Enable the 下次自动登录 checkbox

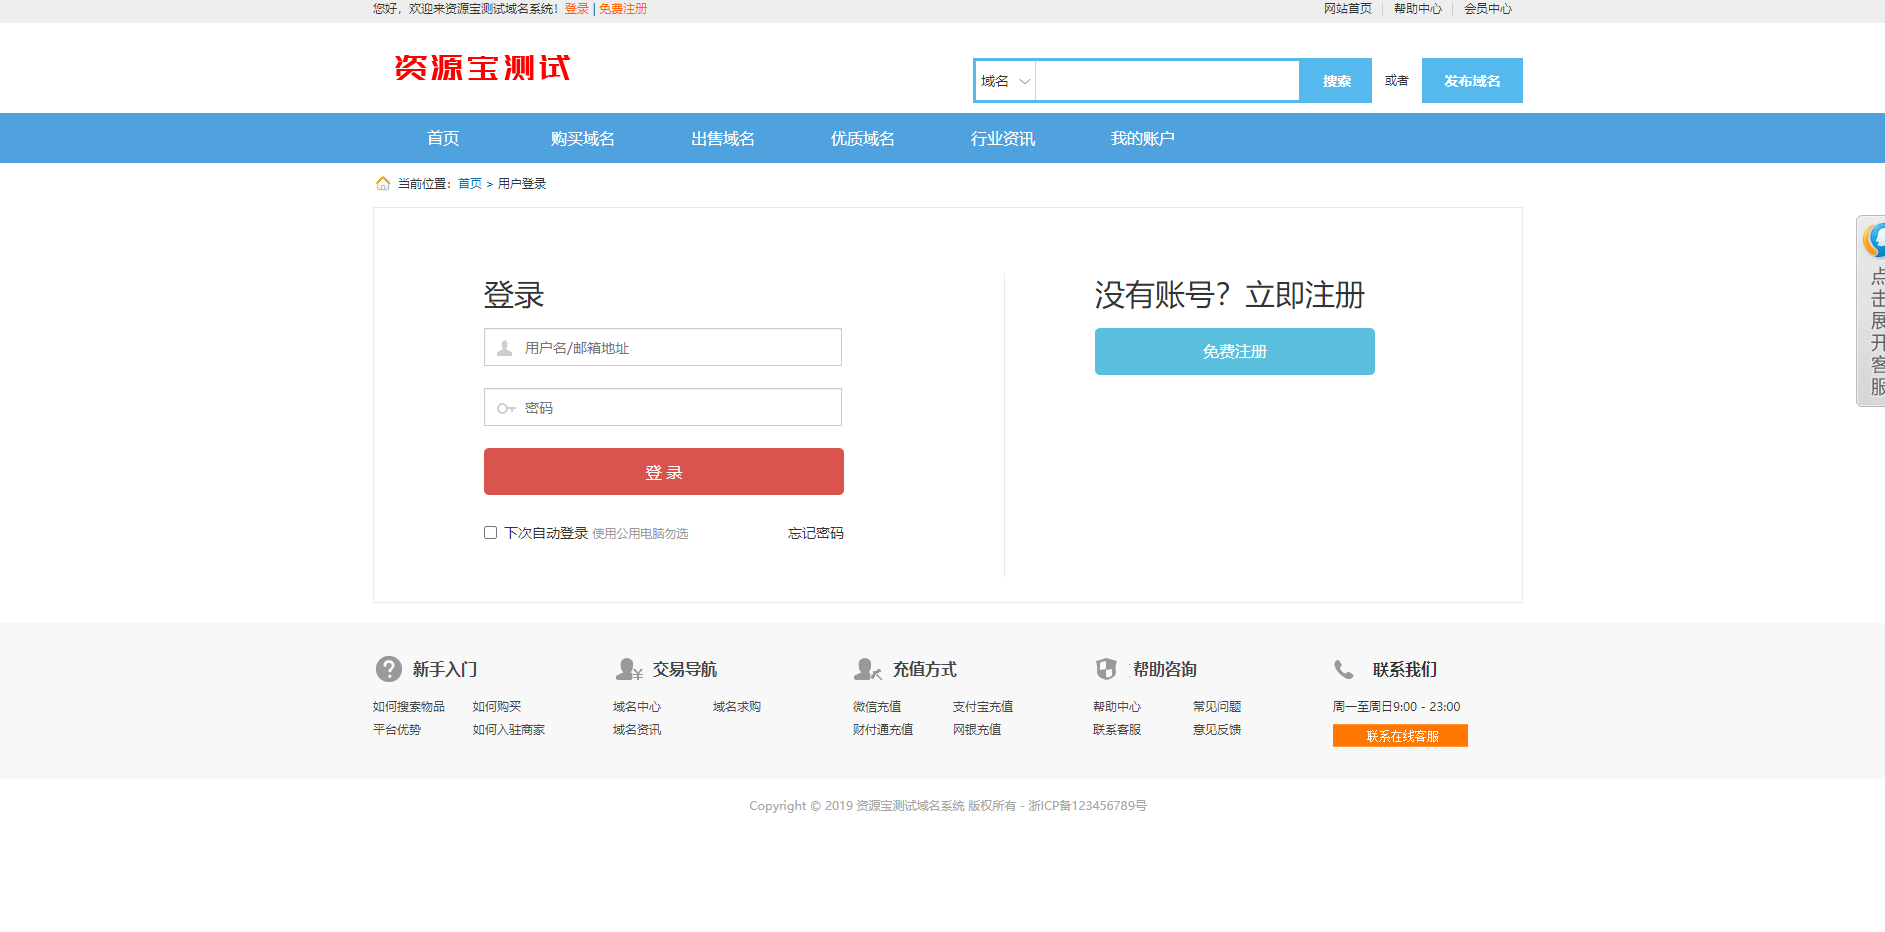point(490,533)
